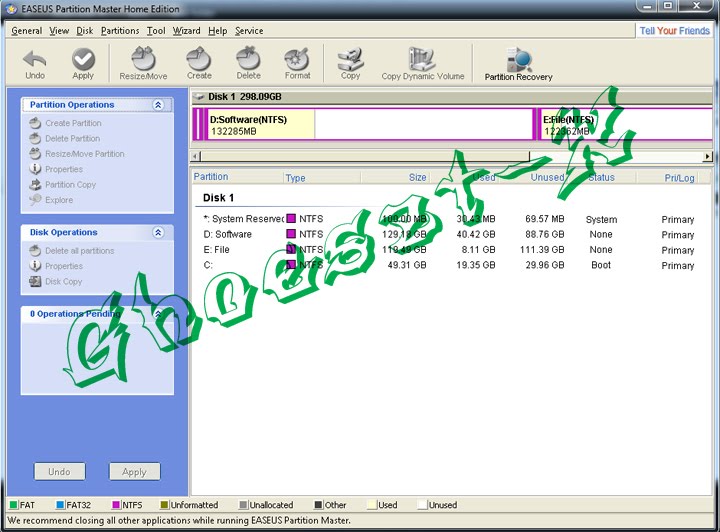The height and width of the screenshot is (532, 720).
Task: Select the Resize/Move toolbar tool
Action: click(x=143, y=64)
